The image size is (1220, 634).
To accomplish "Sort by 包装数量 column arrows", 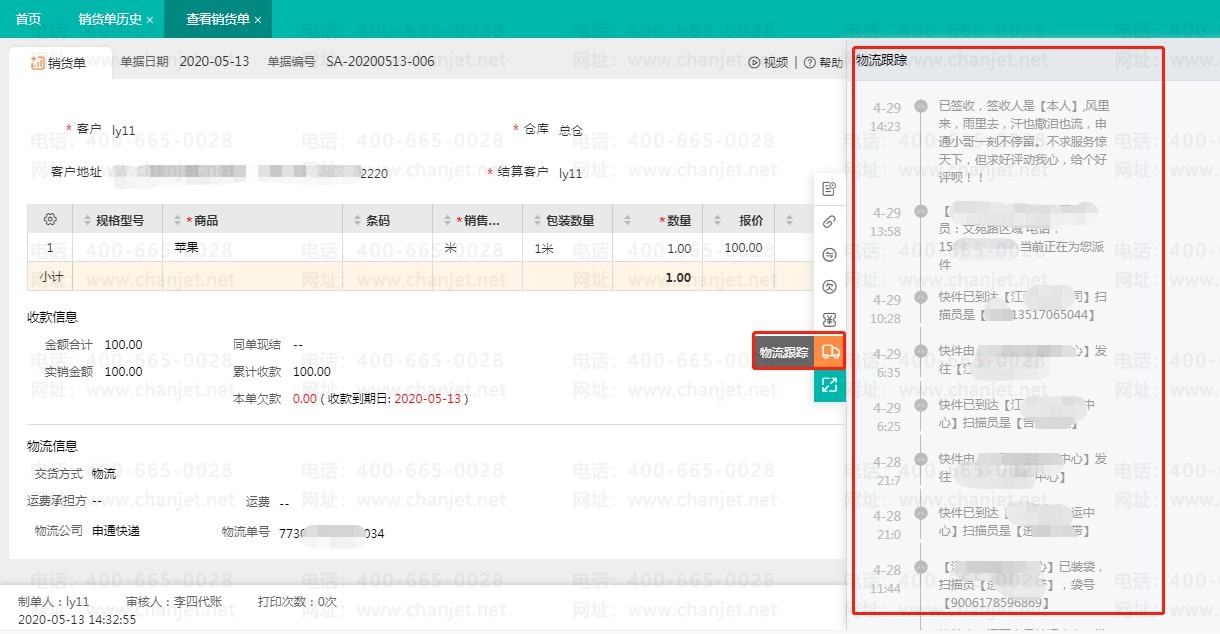I will click(x=535, y=220).
